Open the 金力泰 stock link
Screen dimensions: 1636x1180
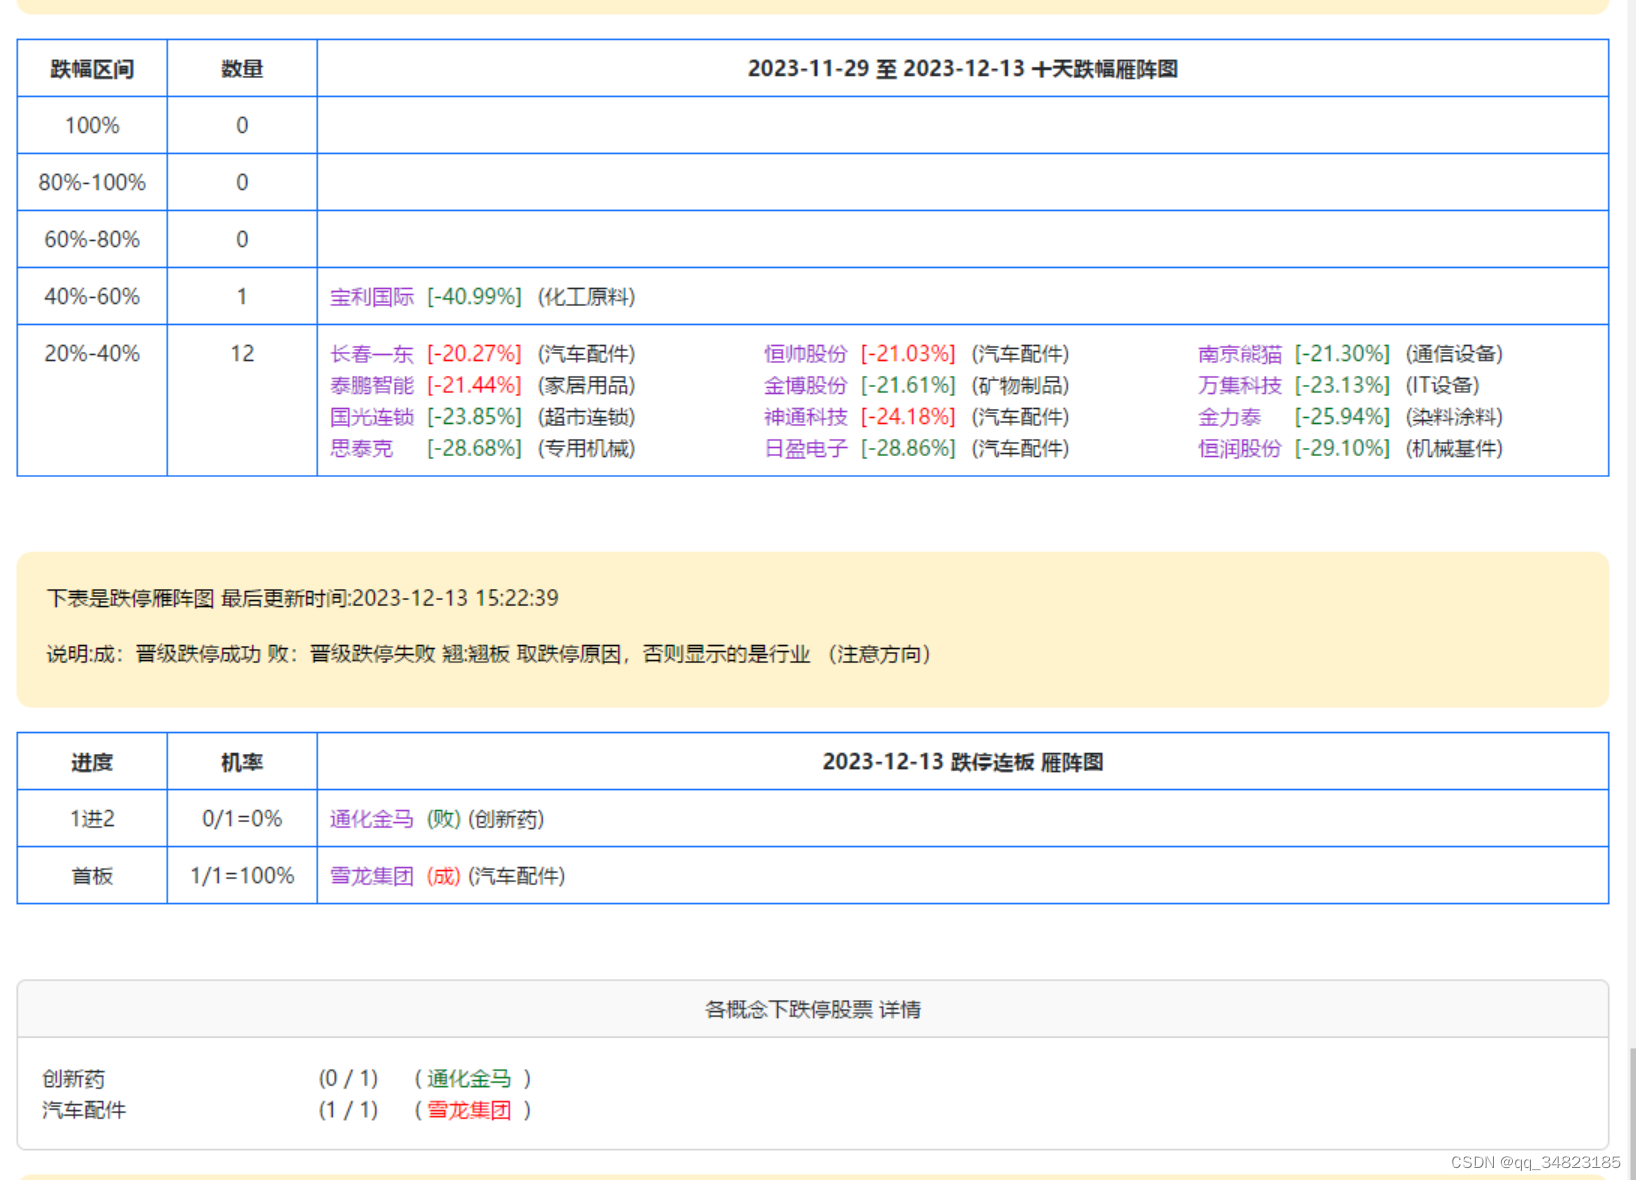click(x=1229, y=417)
